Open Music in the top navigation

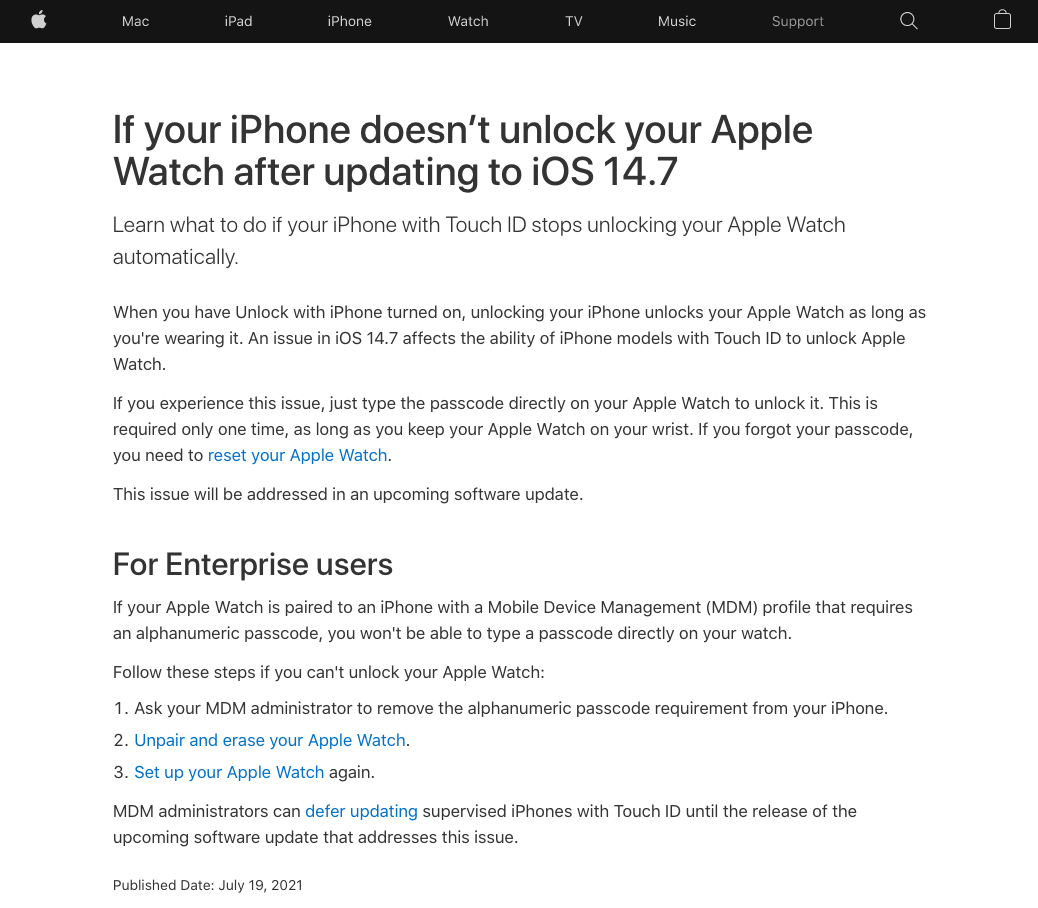677,21
